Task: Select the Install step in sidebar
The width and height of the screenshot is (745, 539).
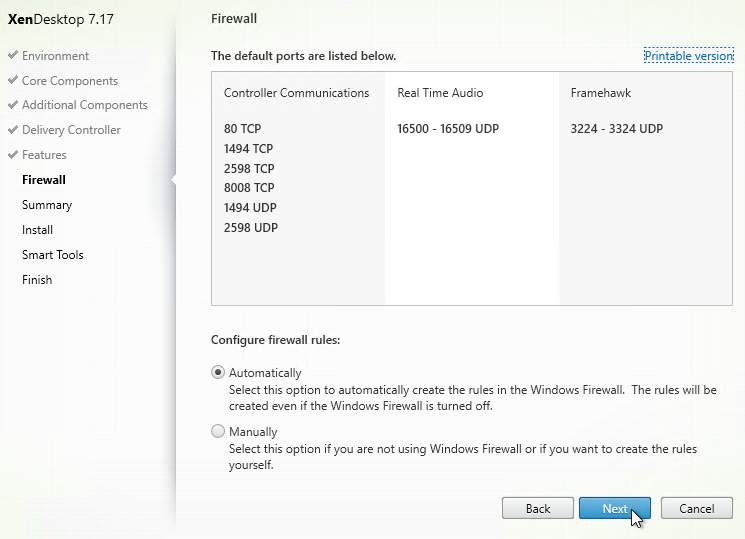Action: pos(37,230)
